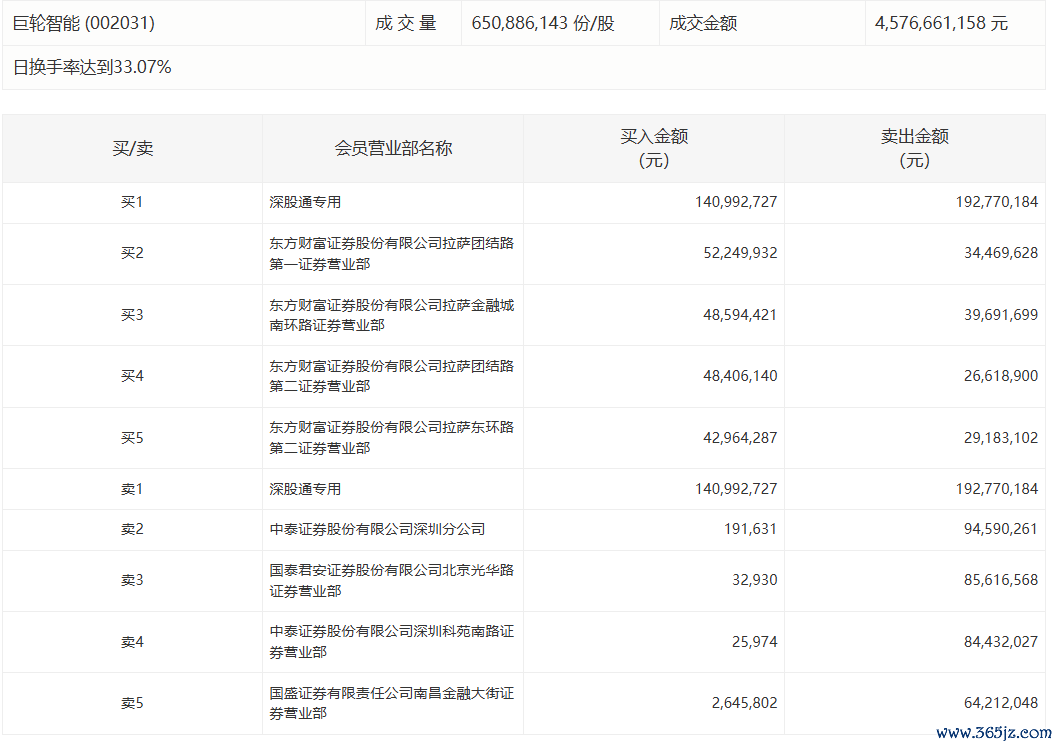Click the 巨轮智能 (002031) stock name

[84, 22]
